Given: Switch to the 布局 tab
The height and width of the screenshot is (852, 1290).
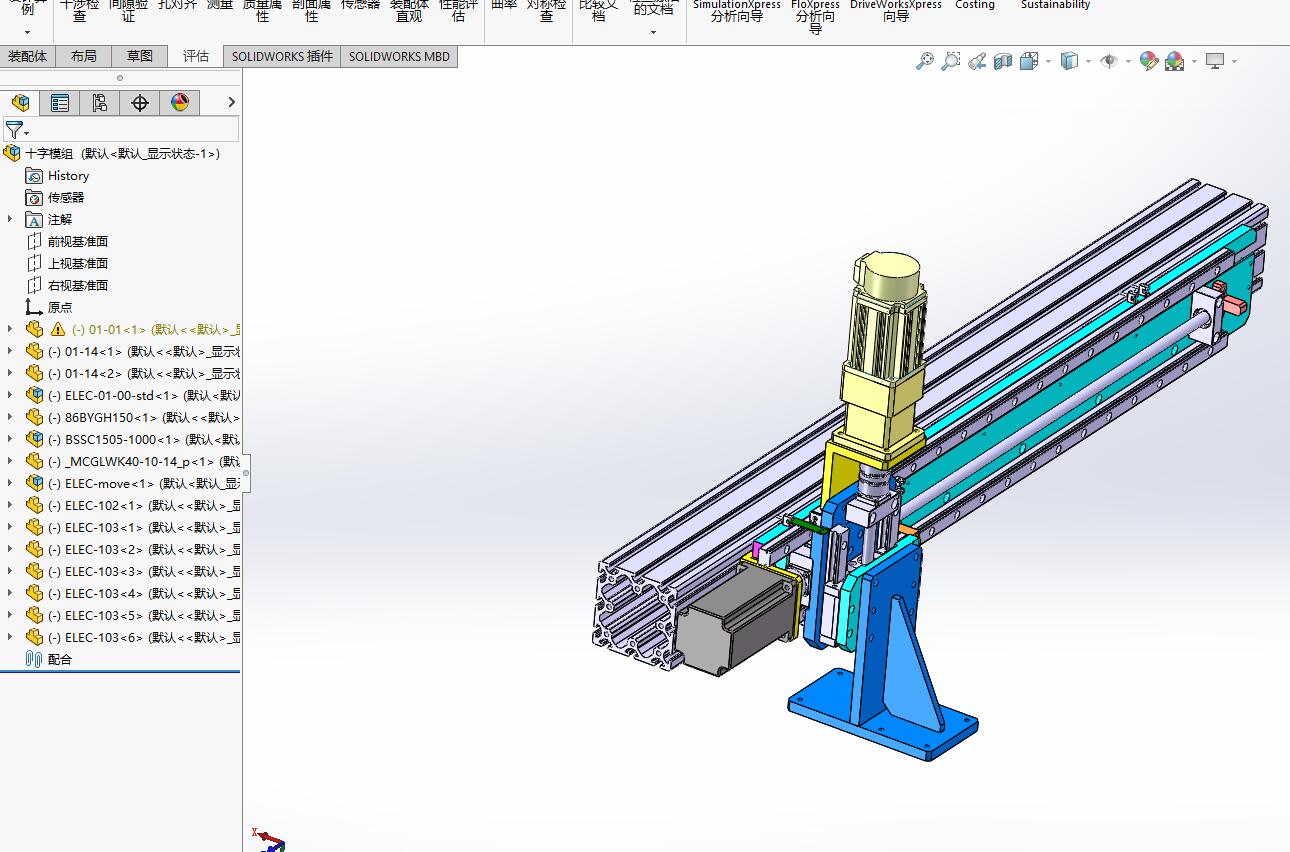Looking at the screenshot, I should [84, 56].
